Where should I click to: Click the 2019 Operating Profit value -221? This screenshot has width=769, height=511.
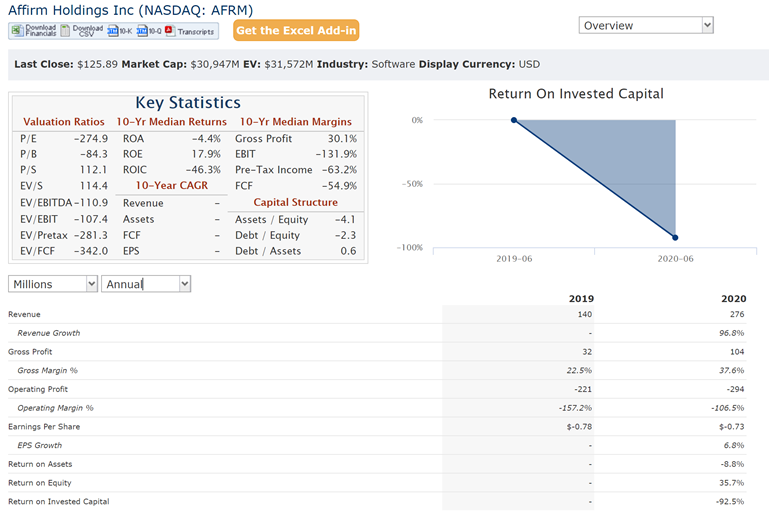[x=583, y=389]
